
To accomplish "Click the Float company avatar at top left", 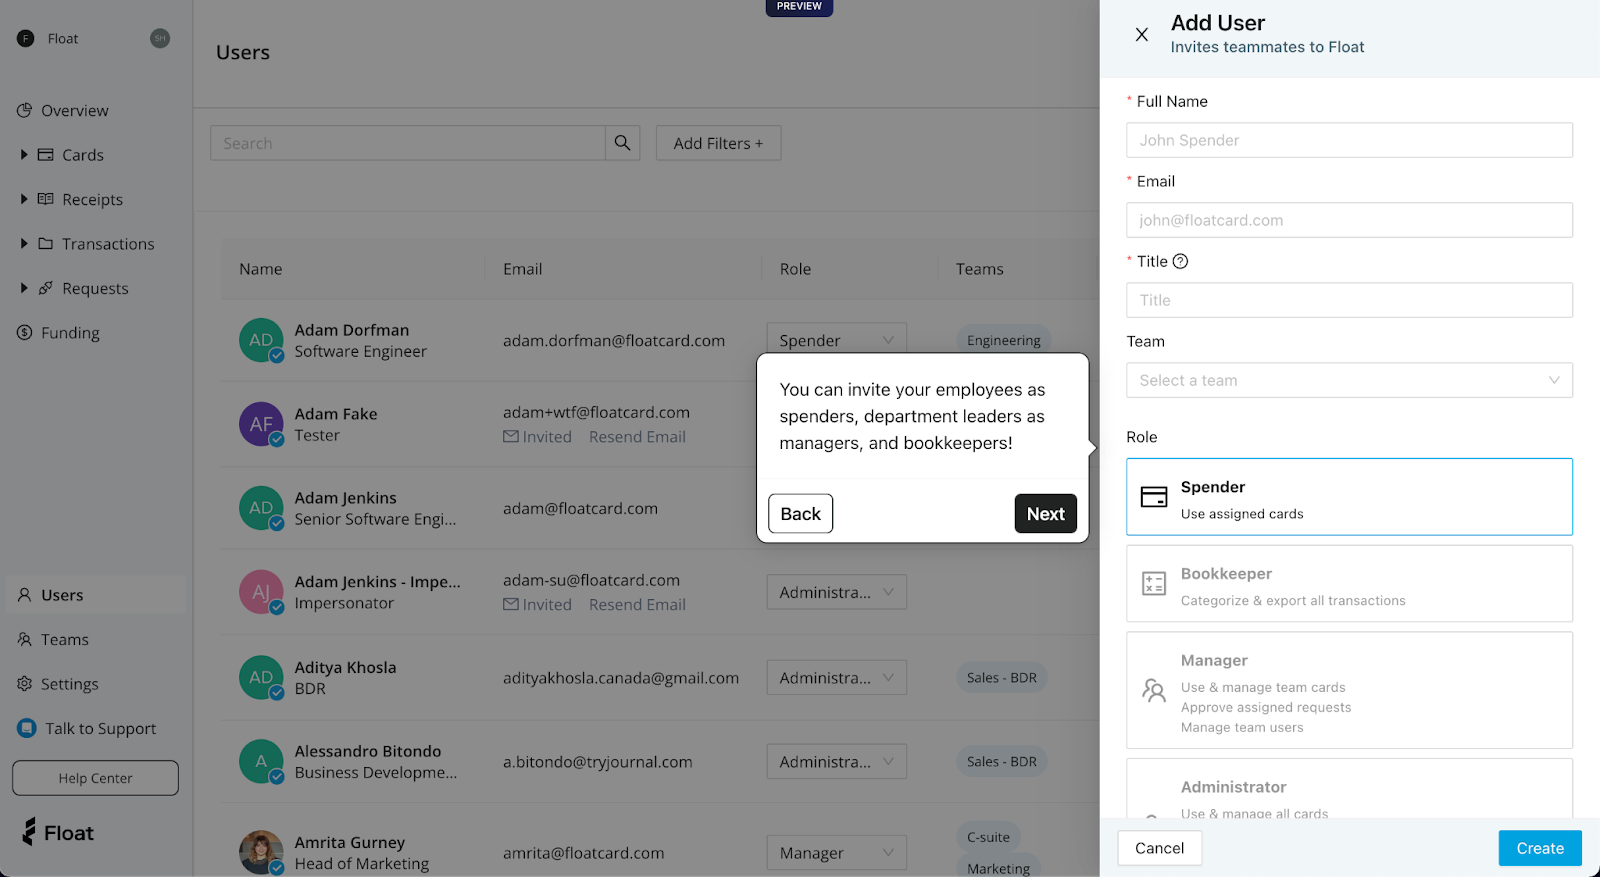I will point(26,38).
